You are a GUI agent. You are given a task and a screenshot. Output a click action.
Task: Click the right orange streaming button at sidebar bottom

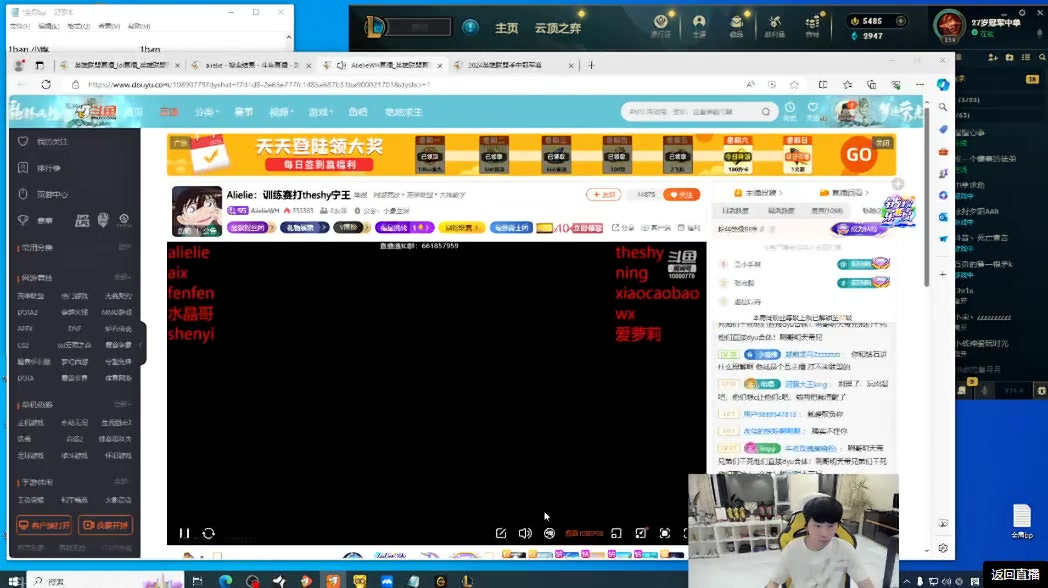(105, 525)
